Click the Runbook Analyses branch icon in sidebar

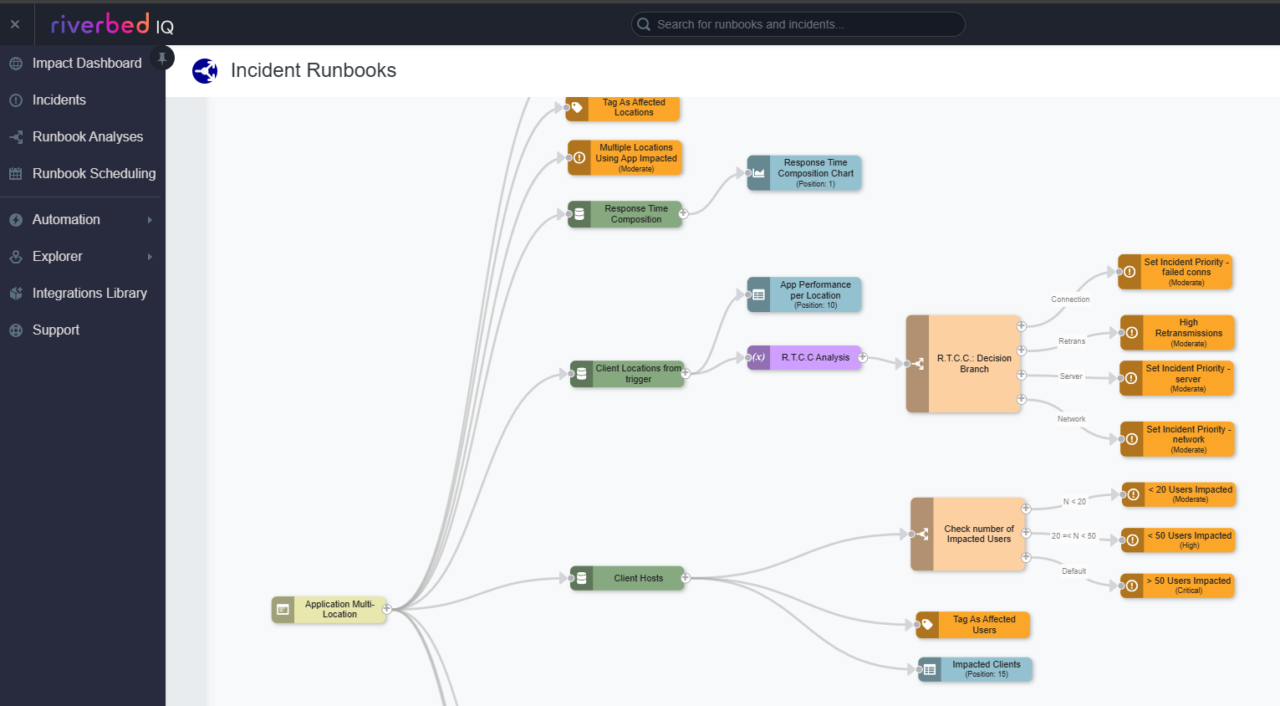(x=15, y=137)
